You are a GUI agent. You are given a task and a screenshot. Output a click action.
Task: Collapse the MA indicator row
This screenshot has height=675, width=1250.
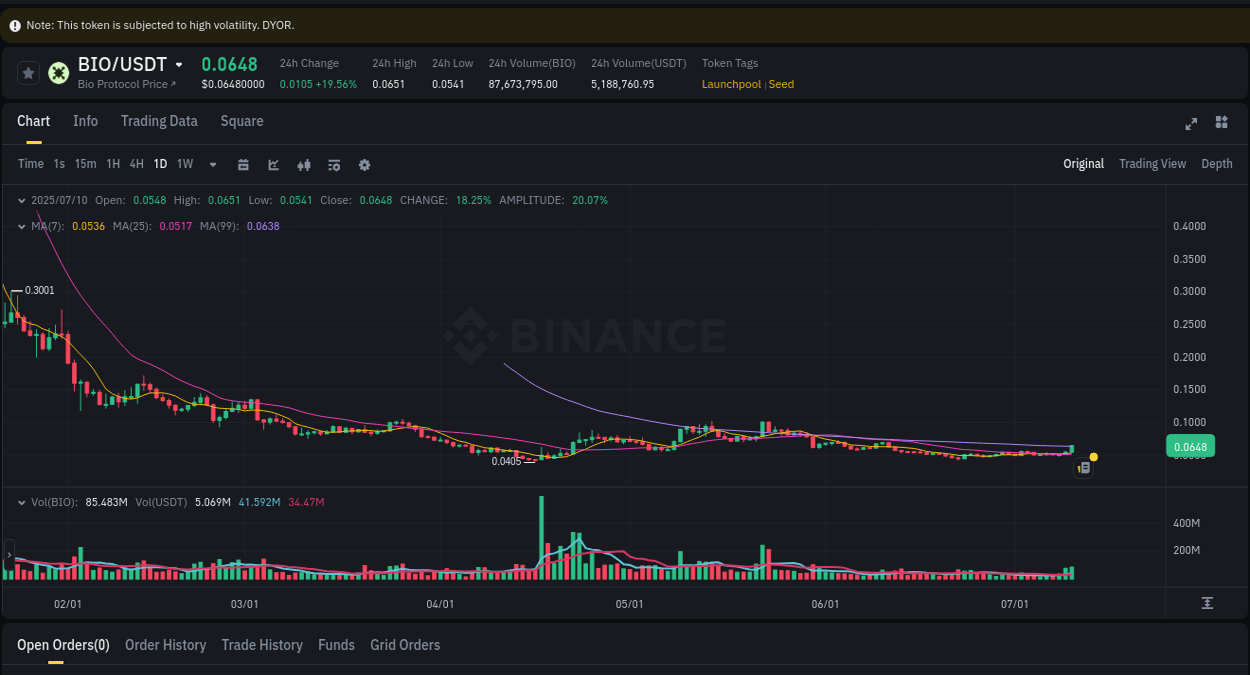(21, 227)
